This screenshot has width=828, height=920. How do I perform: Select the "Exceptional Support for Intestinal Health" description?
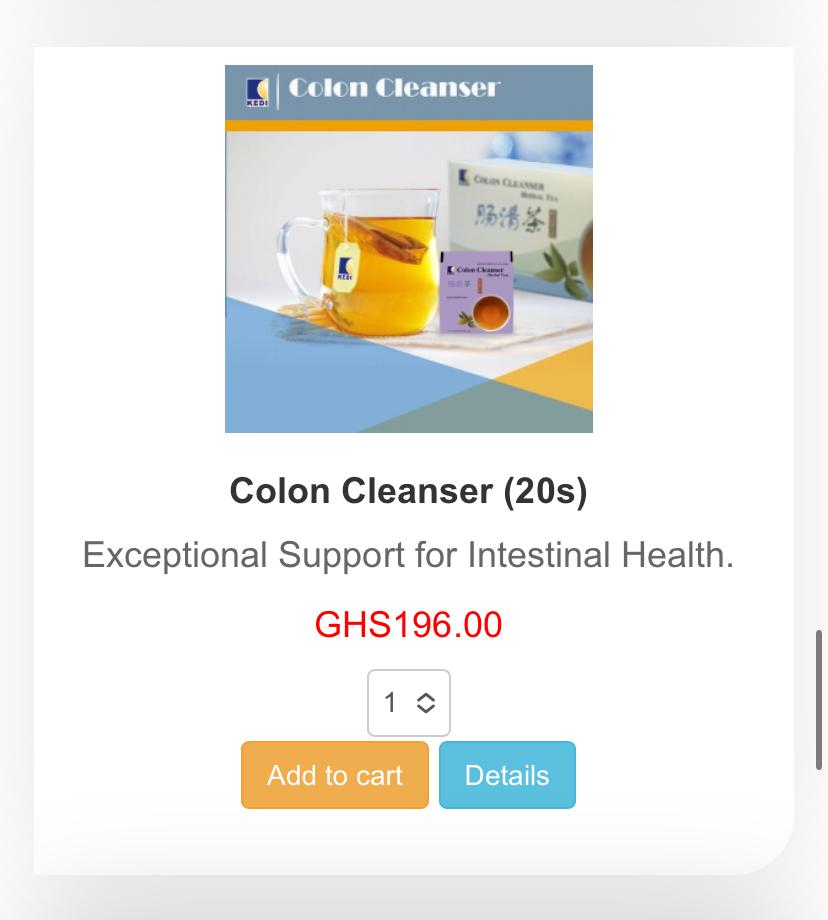pos(408,555)
